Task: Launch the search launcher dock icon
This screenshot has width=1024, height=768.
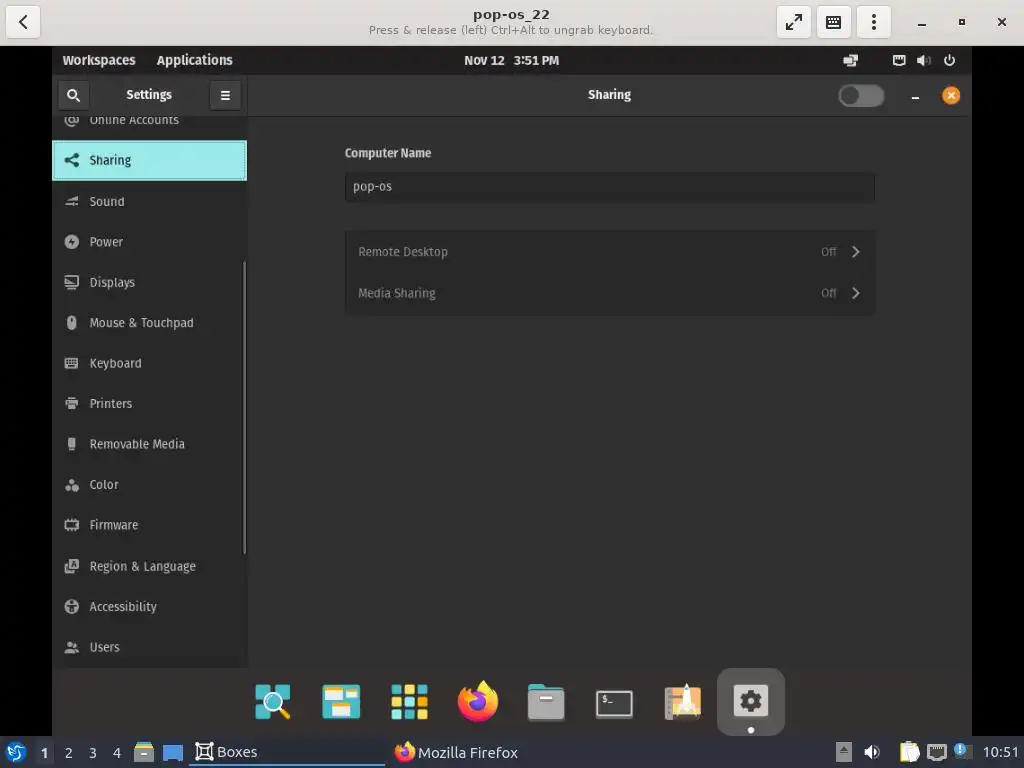Action: (x=273, y=701)
